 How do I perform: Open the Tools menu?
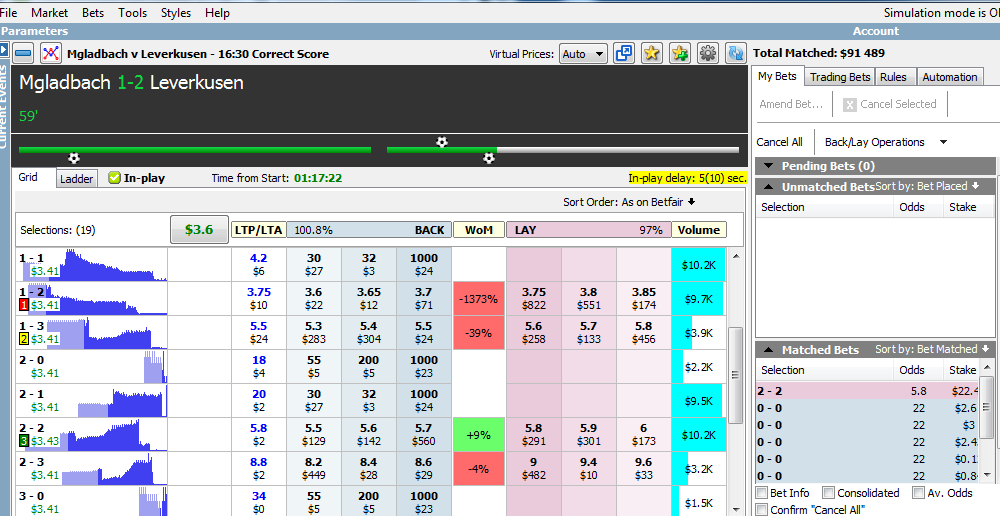(x=132, y=13)
